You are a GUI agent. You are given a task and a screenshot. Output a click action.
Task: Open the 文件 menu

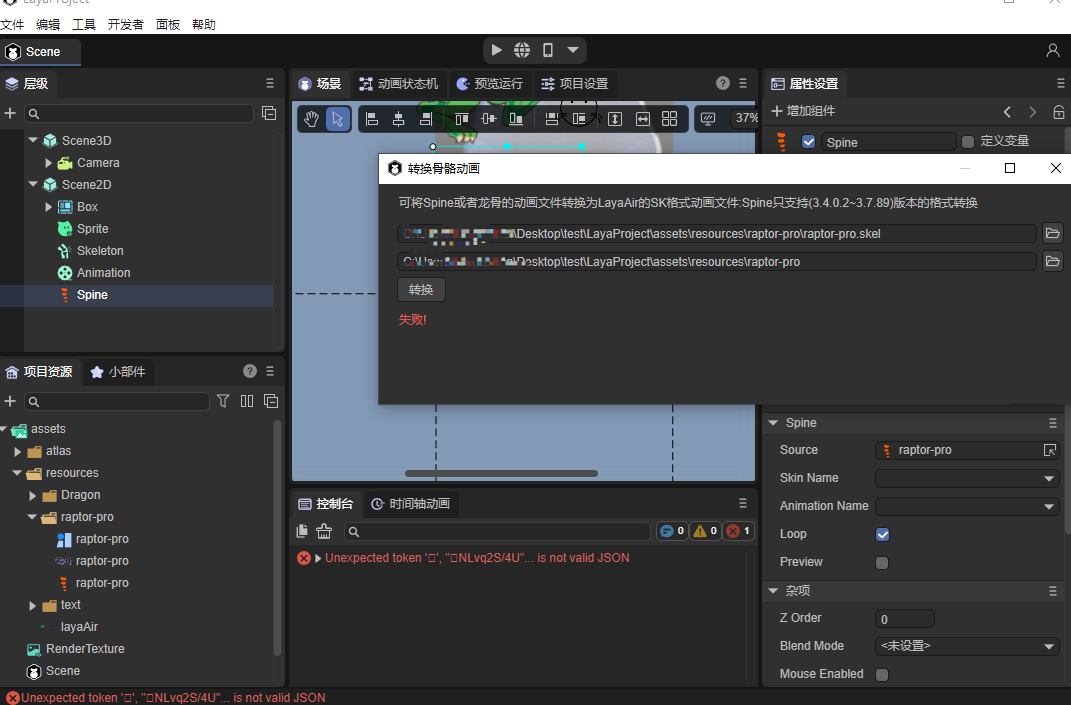(12, 25)
